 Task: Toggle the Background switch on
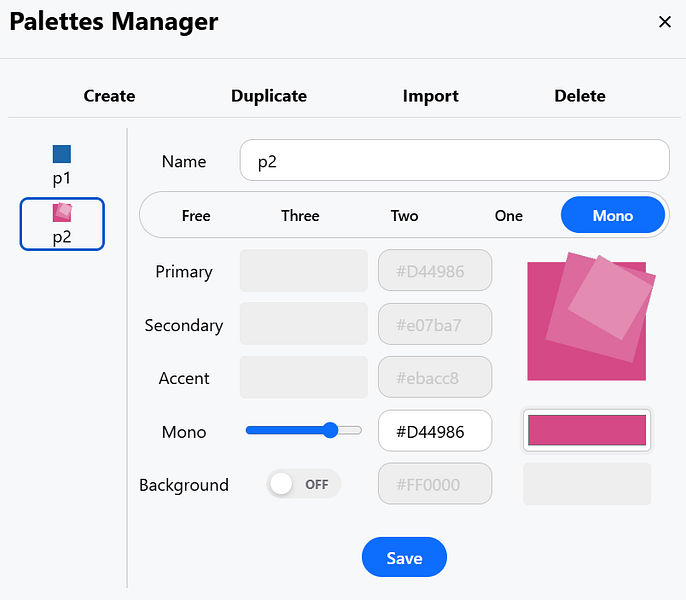coord(304,484)
